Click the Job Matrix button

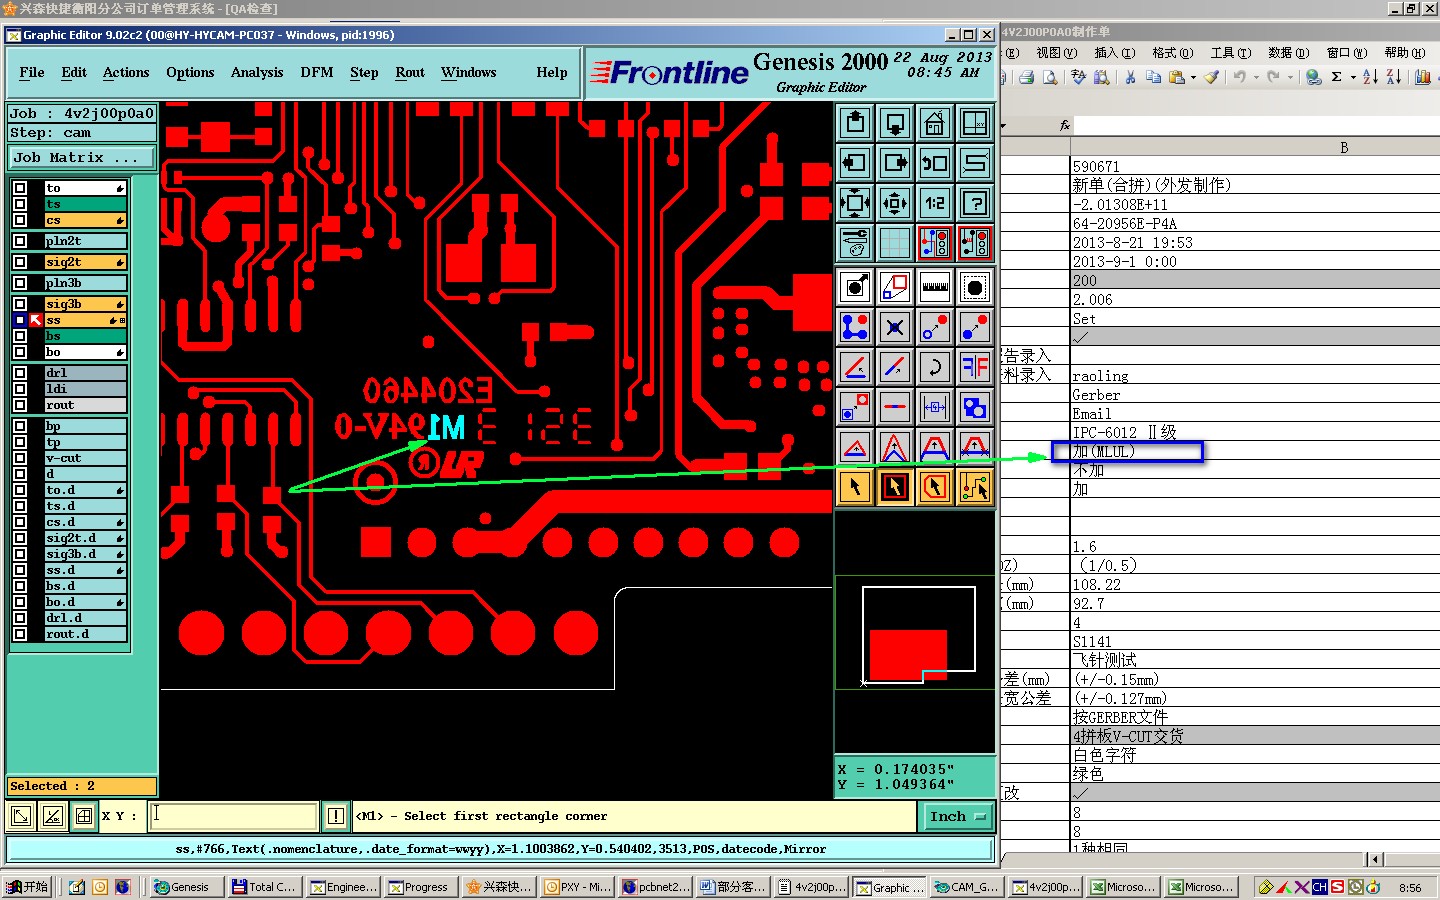pyautogui.click(x=81, y=158)
